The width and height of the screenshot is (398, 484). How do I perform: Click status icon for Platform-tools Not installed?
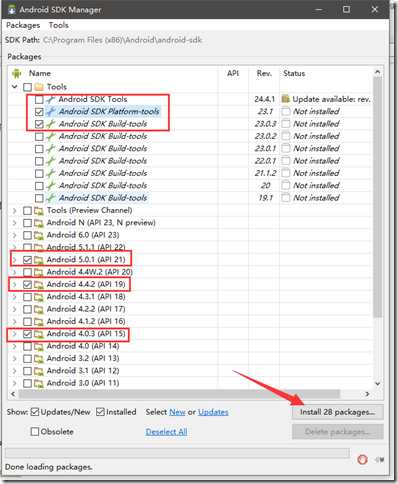286,111
